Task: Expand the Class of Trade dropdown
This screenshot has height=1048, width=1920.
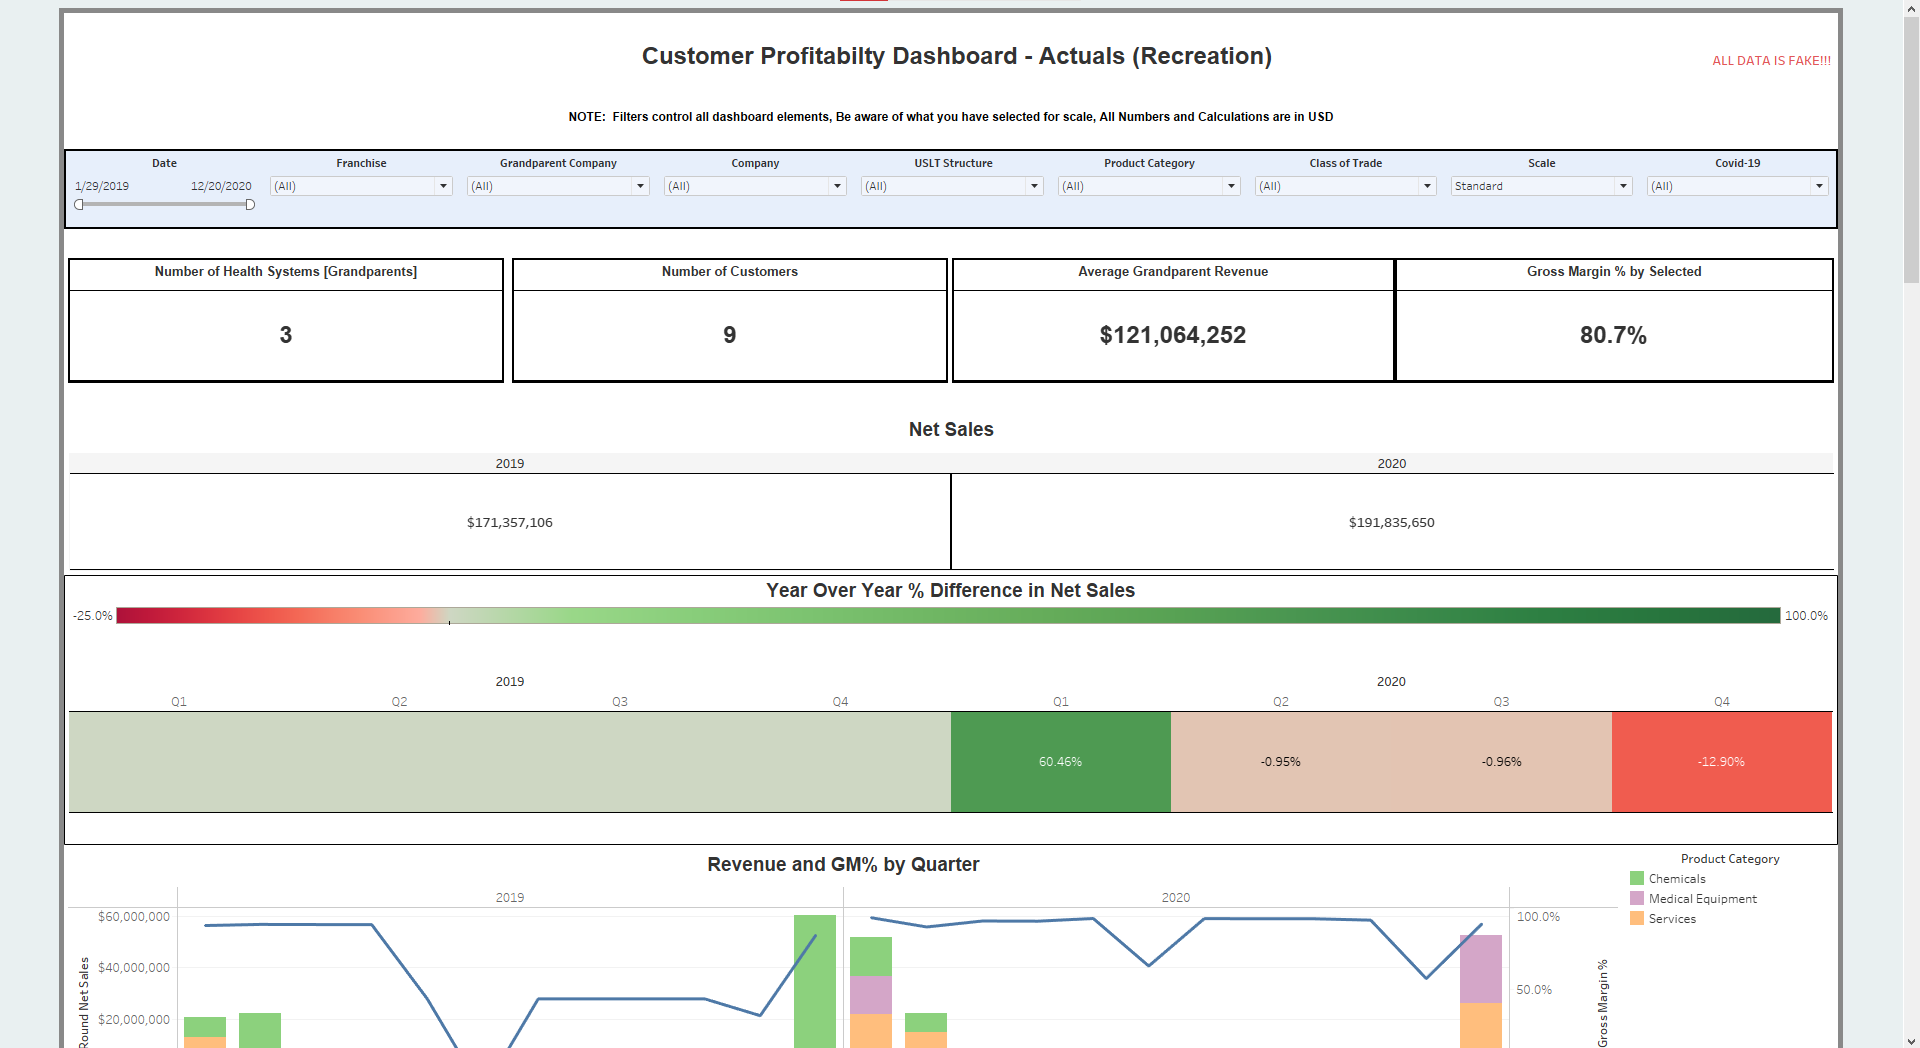Action: [x=1346, y=186]
